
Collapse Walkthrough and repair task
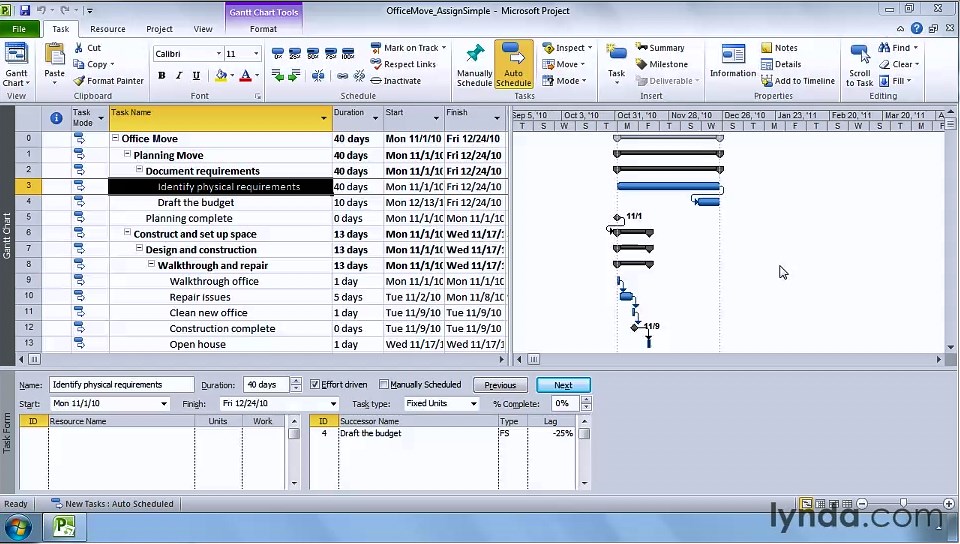click(x=151, y=264)
